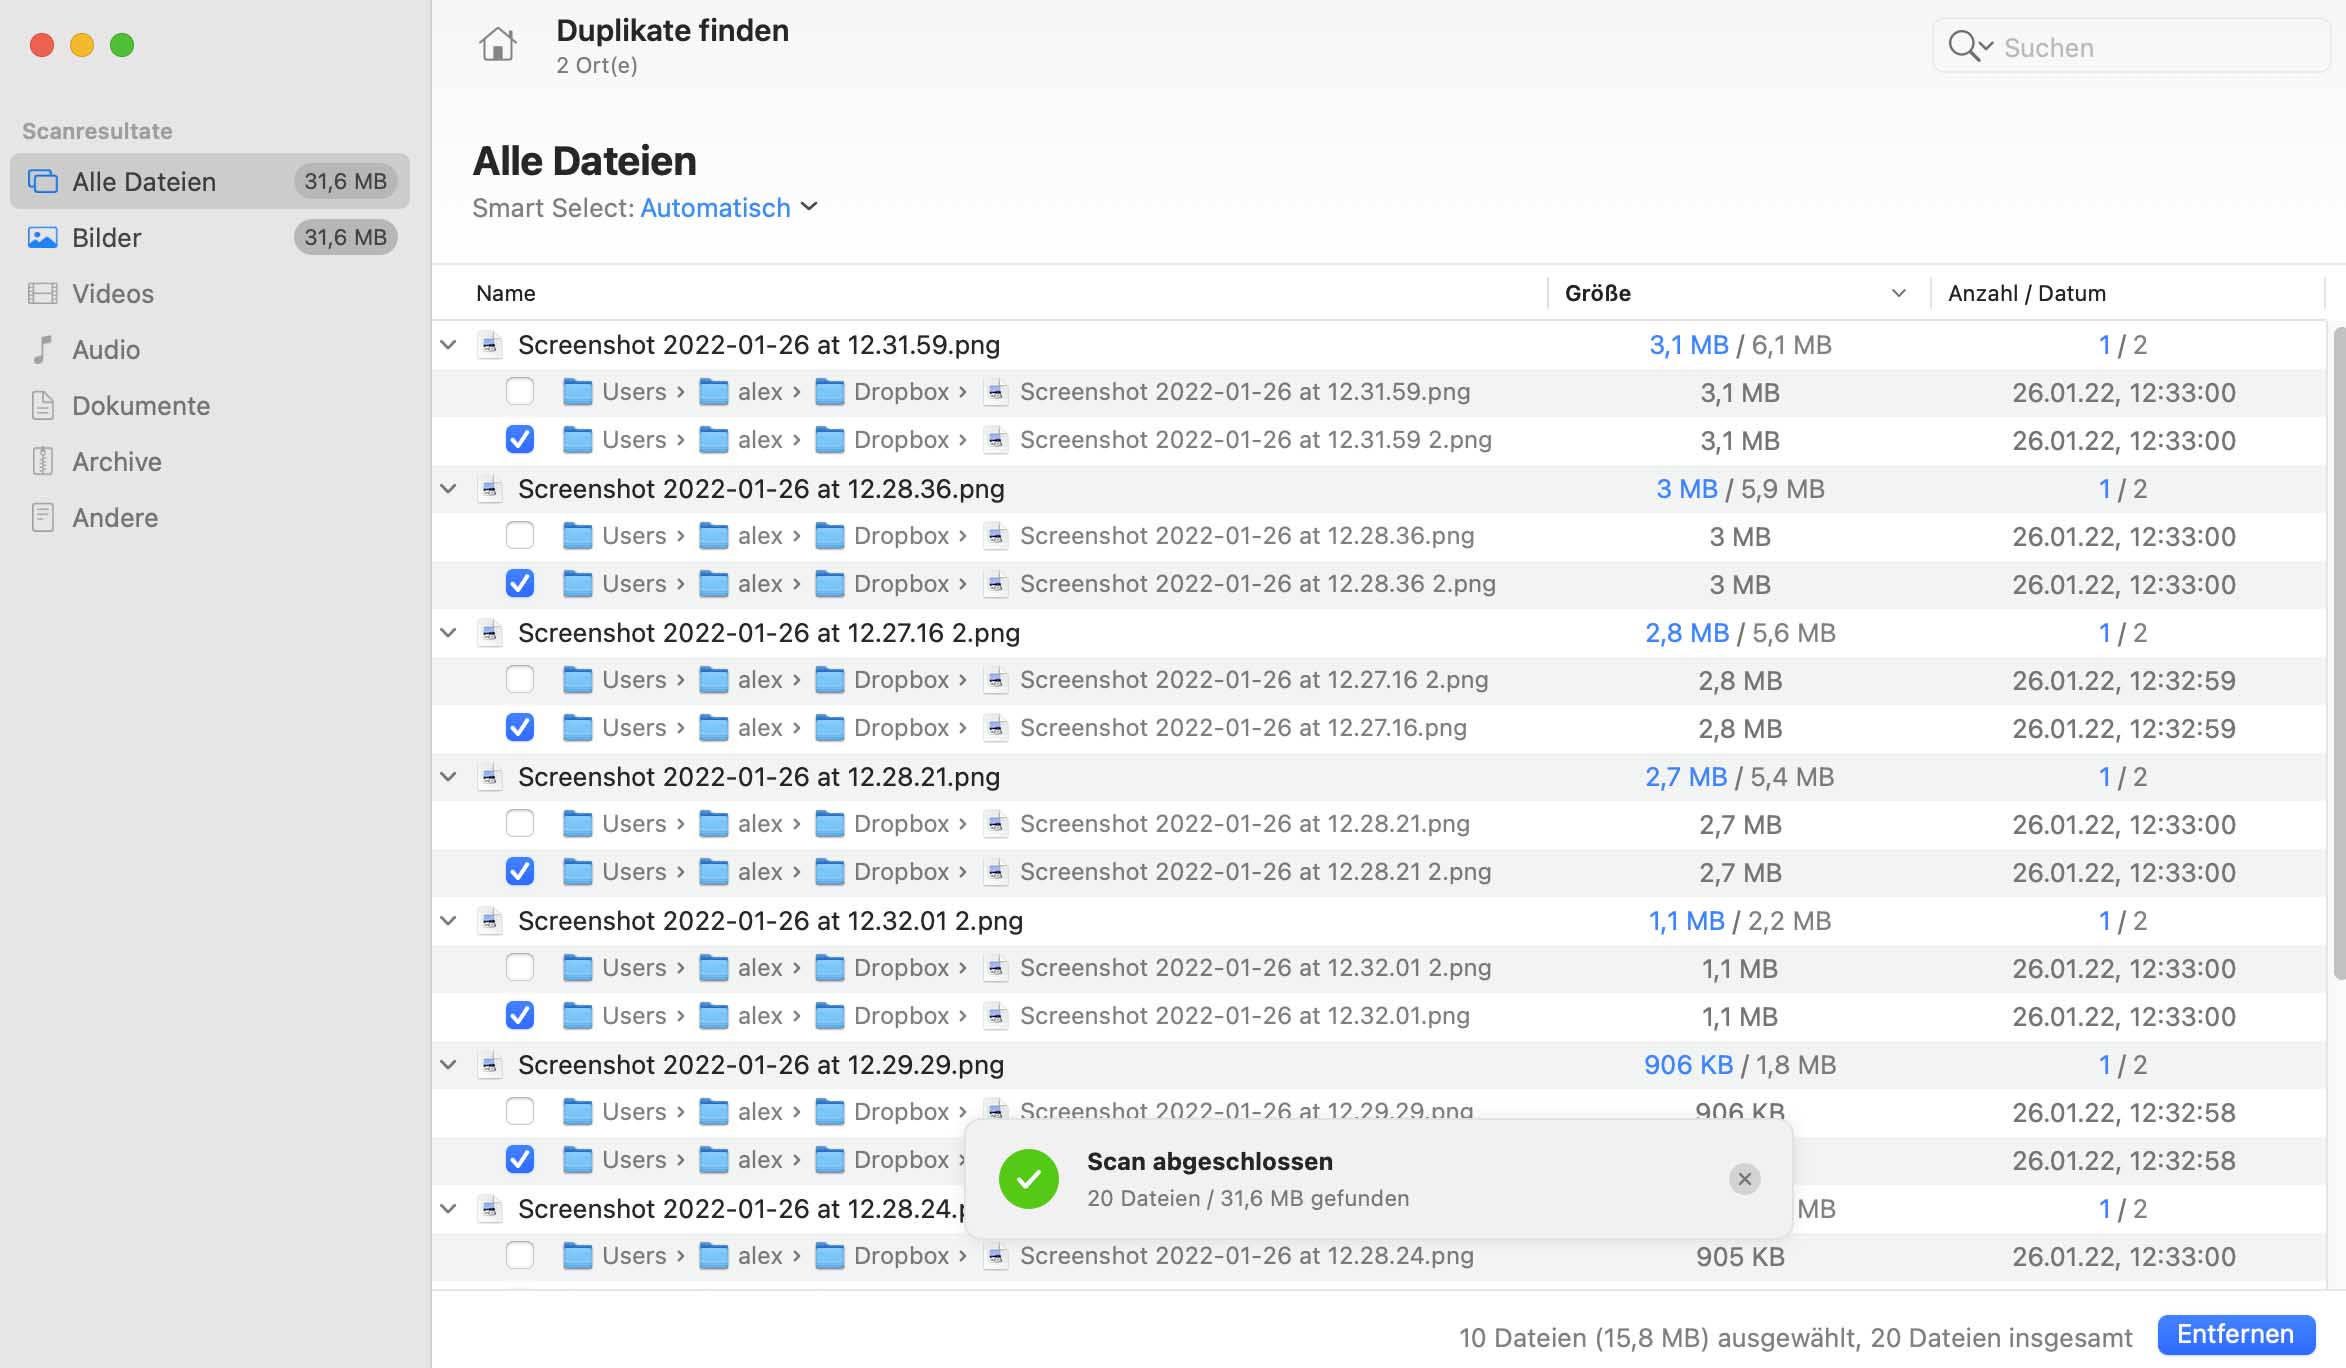This screenshot has width=2346, height=1368.
Task: Click the 31,6 MB badge beside Bilder
Action: tap(345, 237)
